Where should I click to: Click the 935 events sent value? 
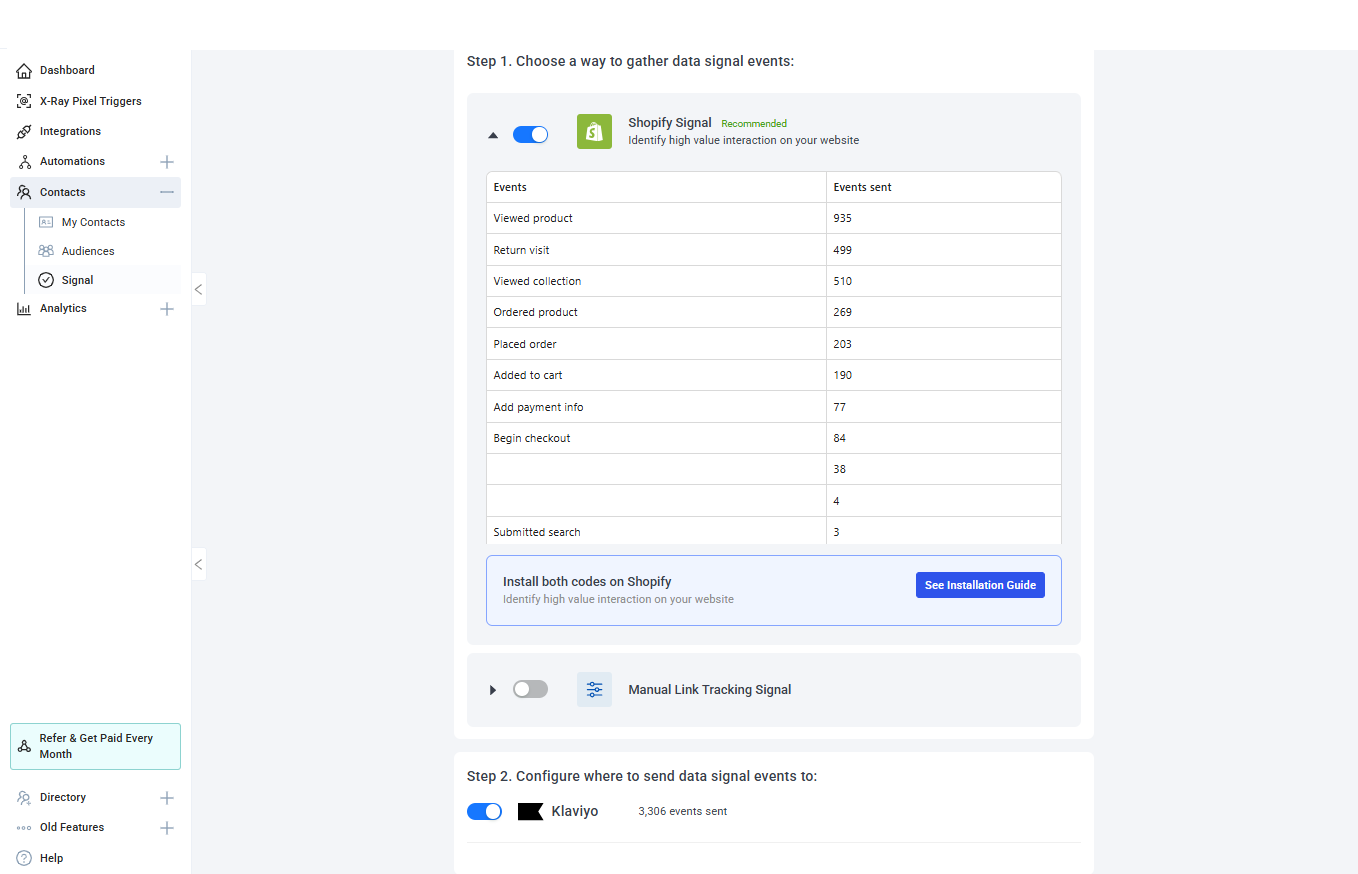click(x=842, y=218)
